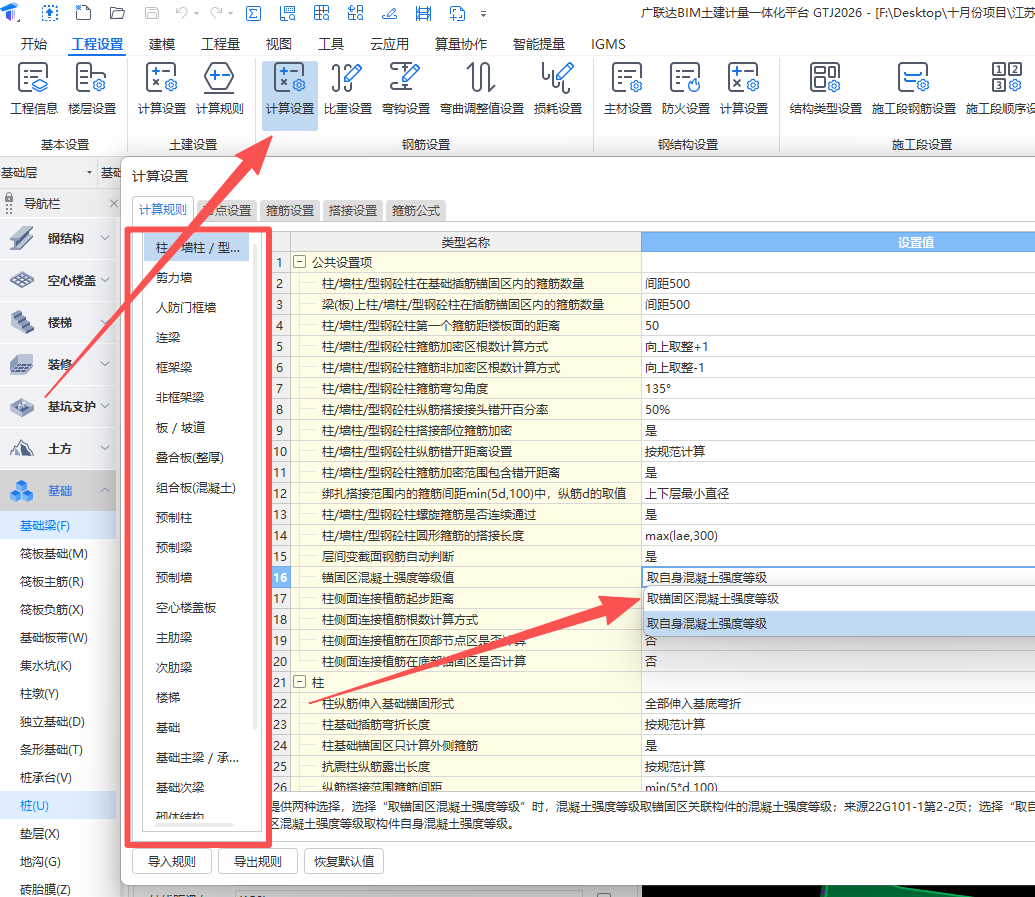
Task: Select 剪力墙 in the component list
Action: 174,278
